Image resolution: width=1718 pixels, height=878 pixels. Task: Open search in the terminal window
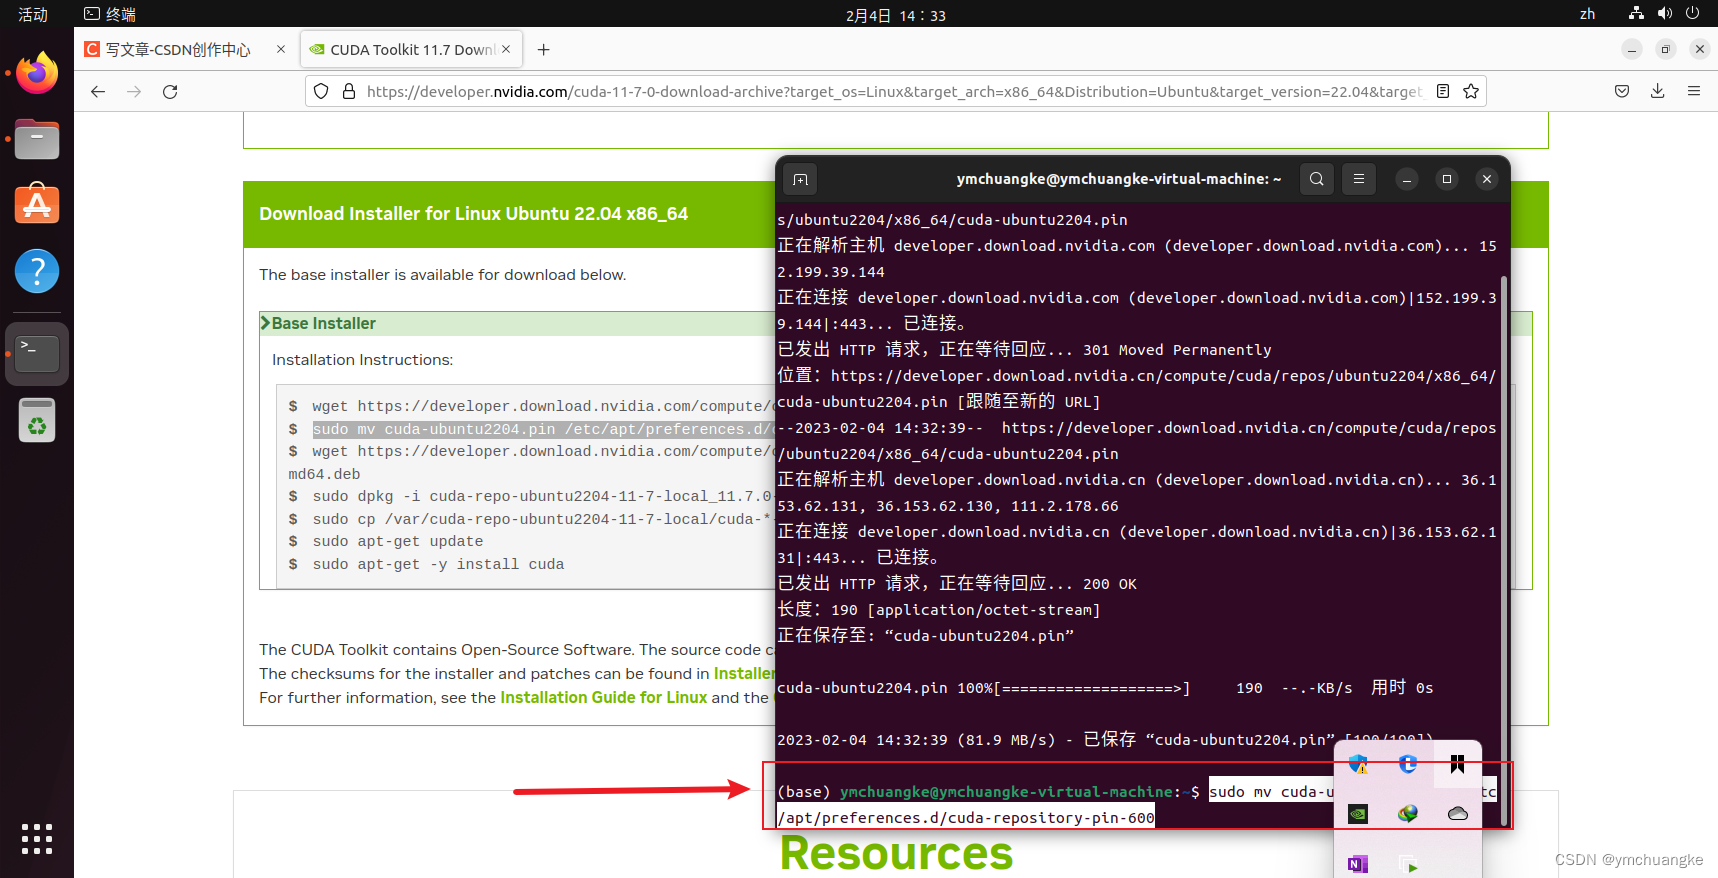[x=1317, y=179]
